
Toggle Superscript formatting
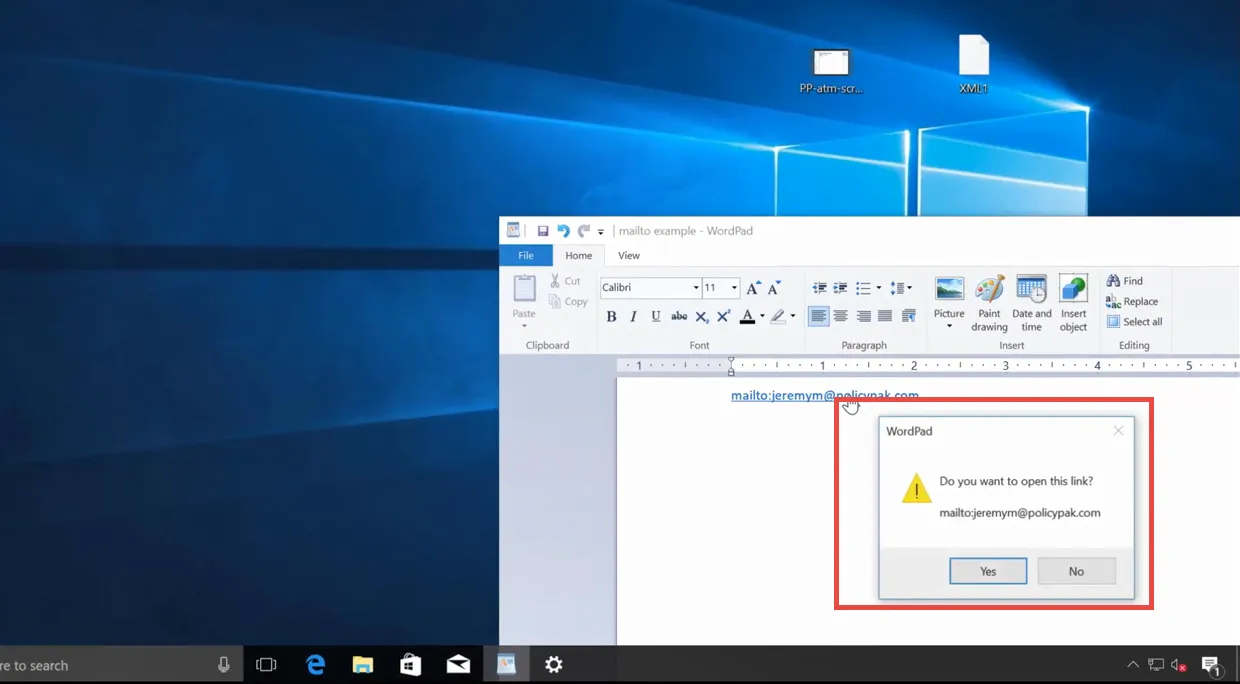(x=724, y=316)
